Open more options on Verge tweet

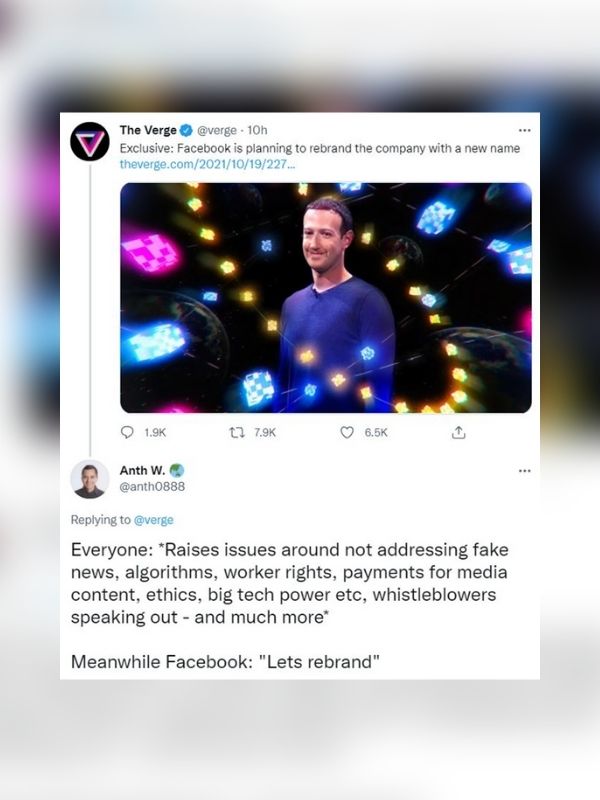pyautogui.click(x=524, y=131)
